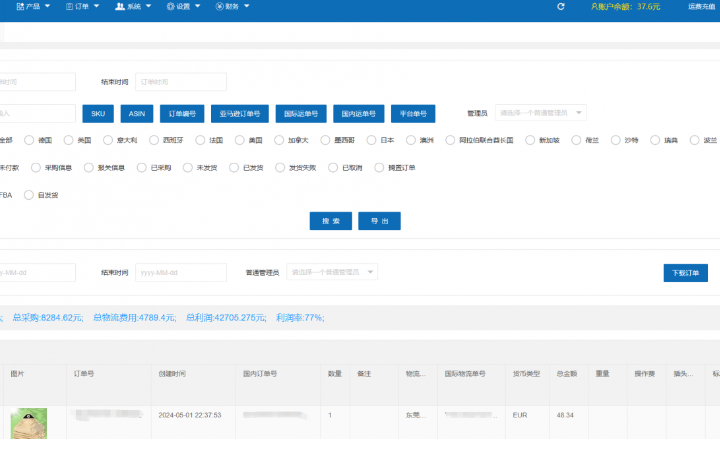Select the 发货失败 status radio
Viewport: 720px width, 450px height.
click(x=280, y=168)
